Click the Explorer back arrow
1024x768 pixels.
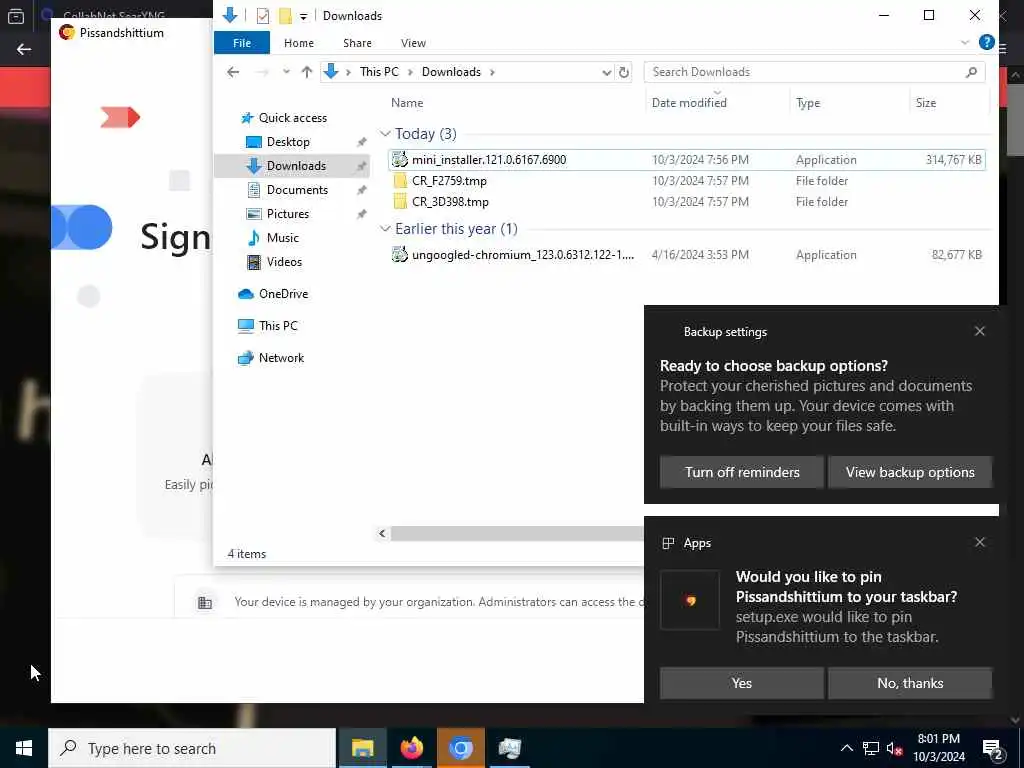(233, 72)
